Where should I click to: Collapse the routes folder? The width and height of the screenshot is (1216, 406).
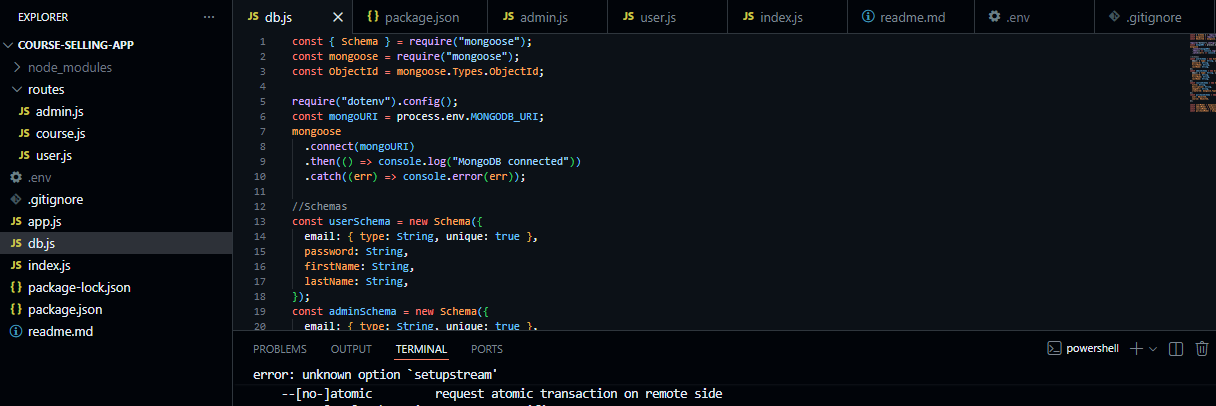coord(46,89)
